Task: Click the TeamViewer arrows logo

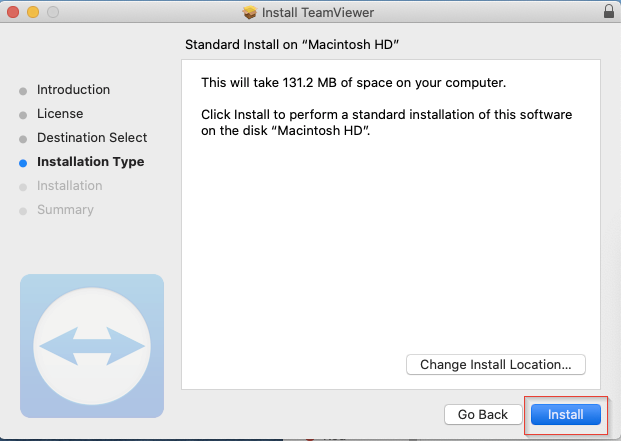Action: (91, 346)
